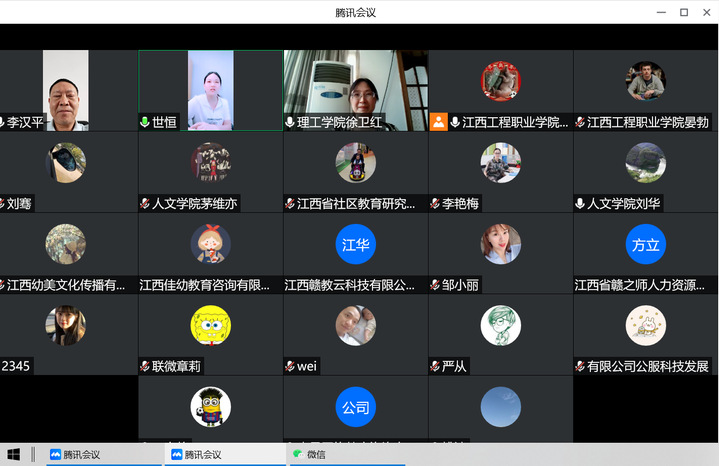The height and width of the screenshot is (466, 719).
Task: Click the avatar of 人文学院茅维亦
Action: [210, 162]
